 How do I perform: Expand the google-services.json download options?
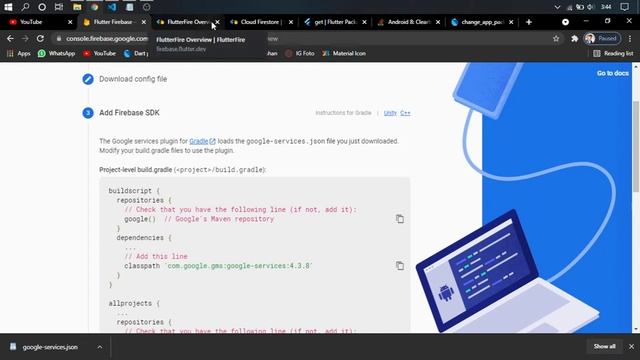point(100,347)
